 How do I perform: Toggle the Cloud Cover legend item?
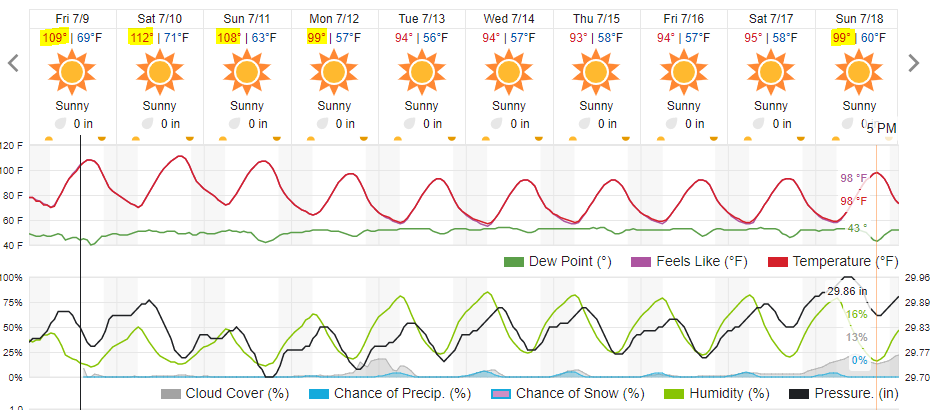tap(225, 394)
